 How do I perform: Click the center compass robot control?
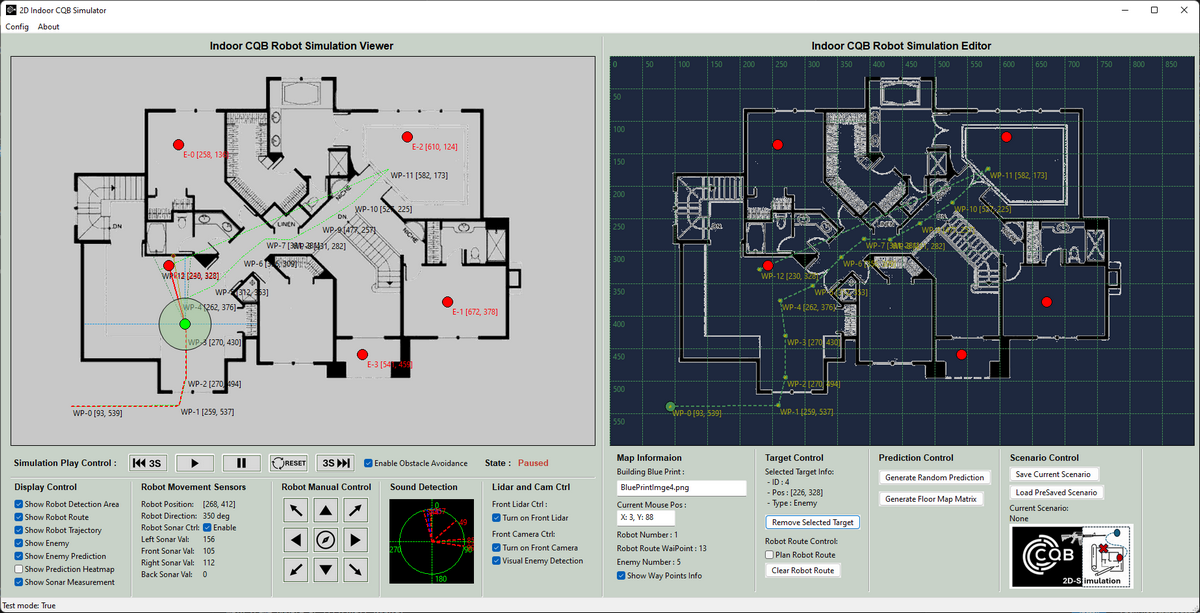(326, 541)
